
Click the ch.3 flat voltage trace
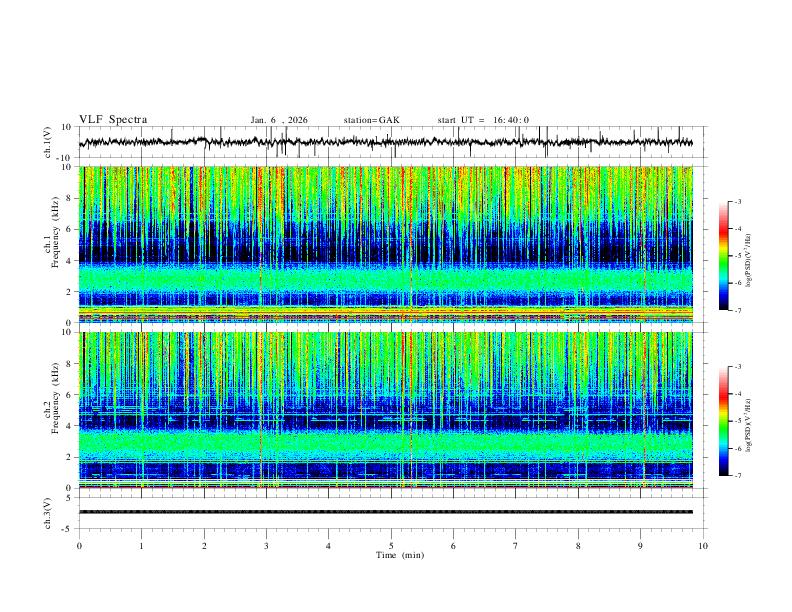(x=386, y=512)
